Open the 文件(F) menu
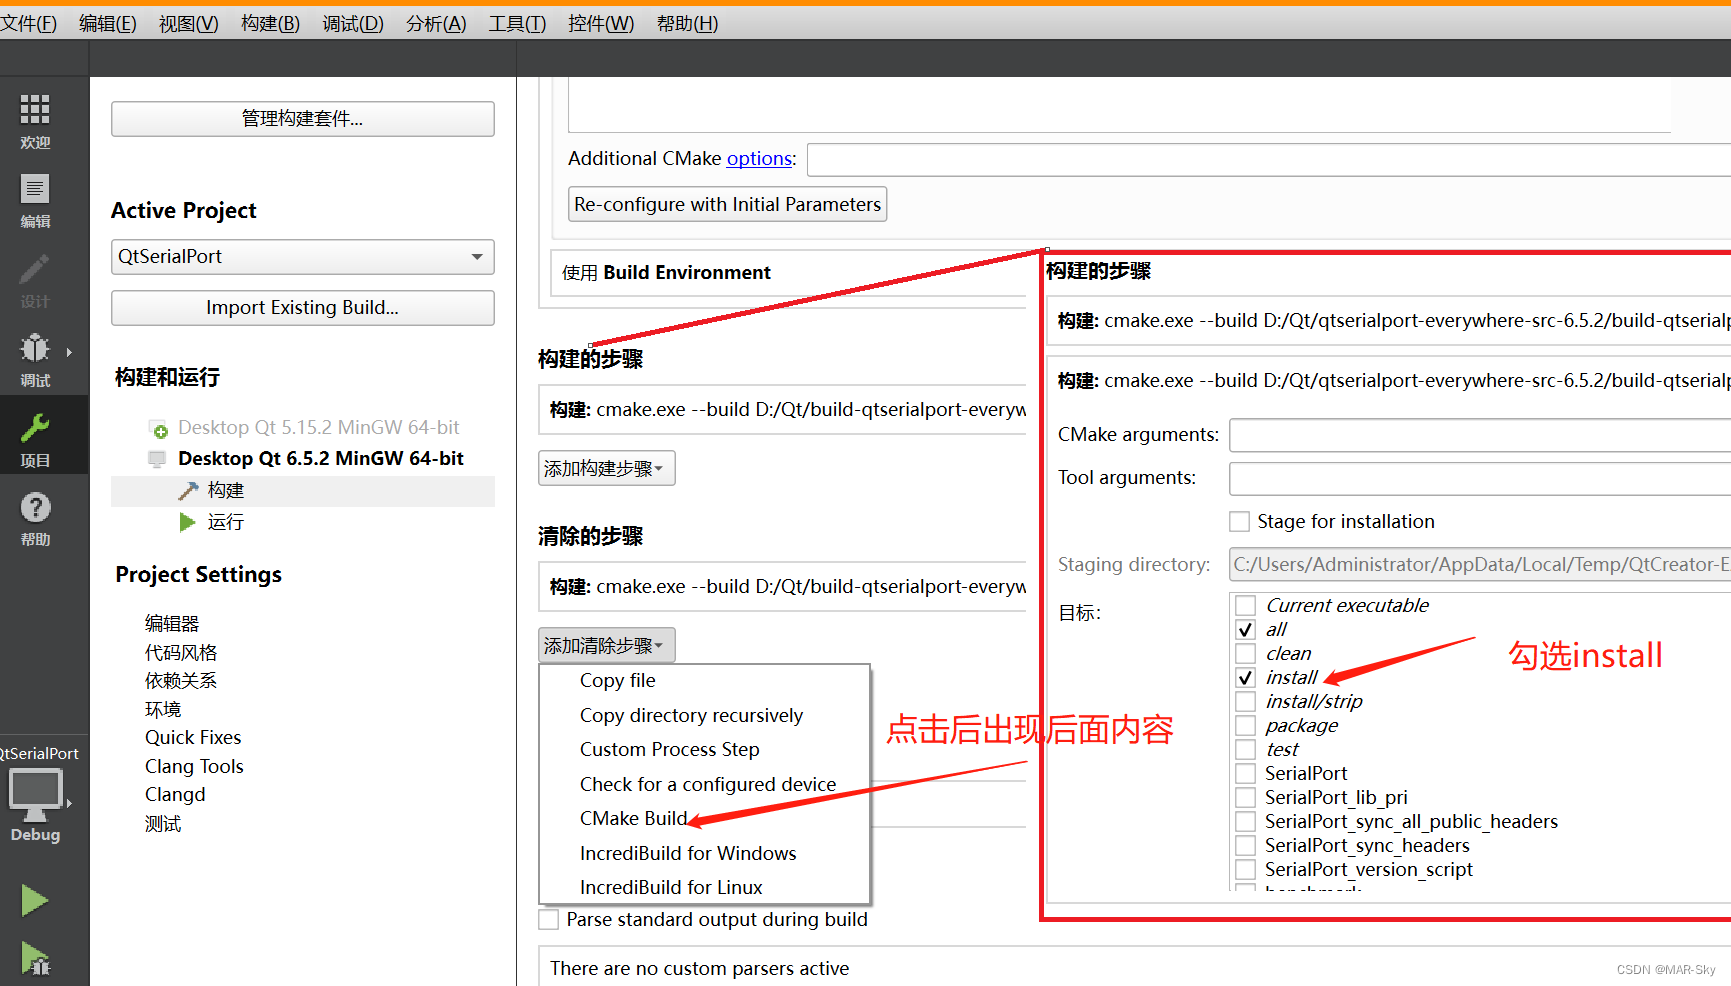 (28, 23)
